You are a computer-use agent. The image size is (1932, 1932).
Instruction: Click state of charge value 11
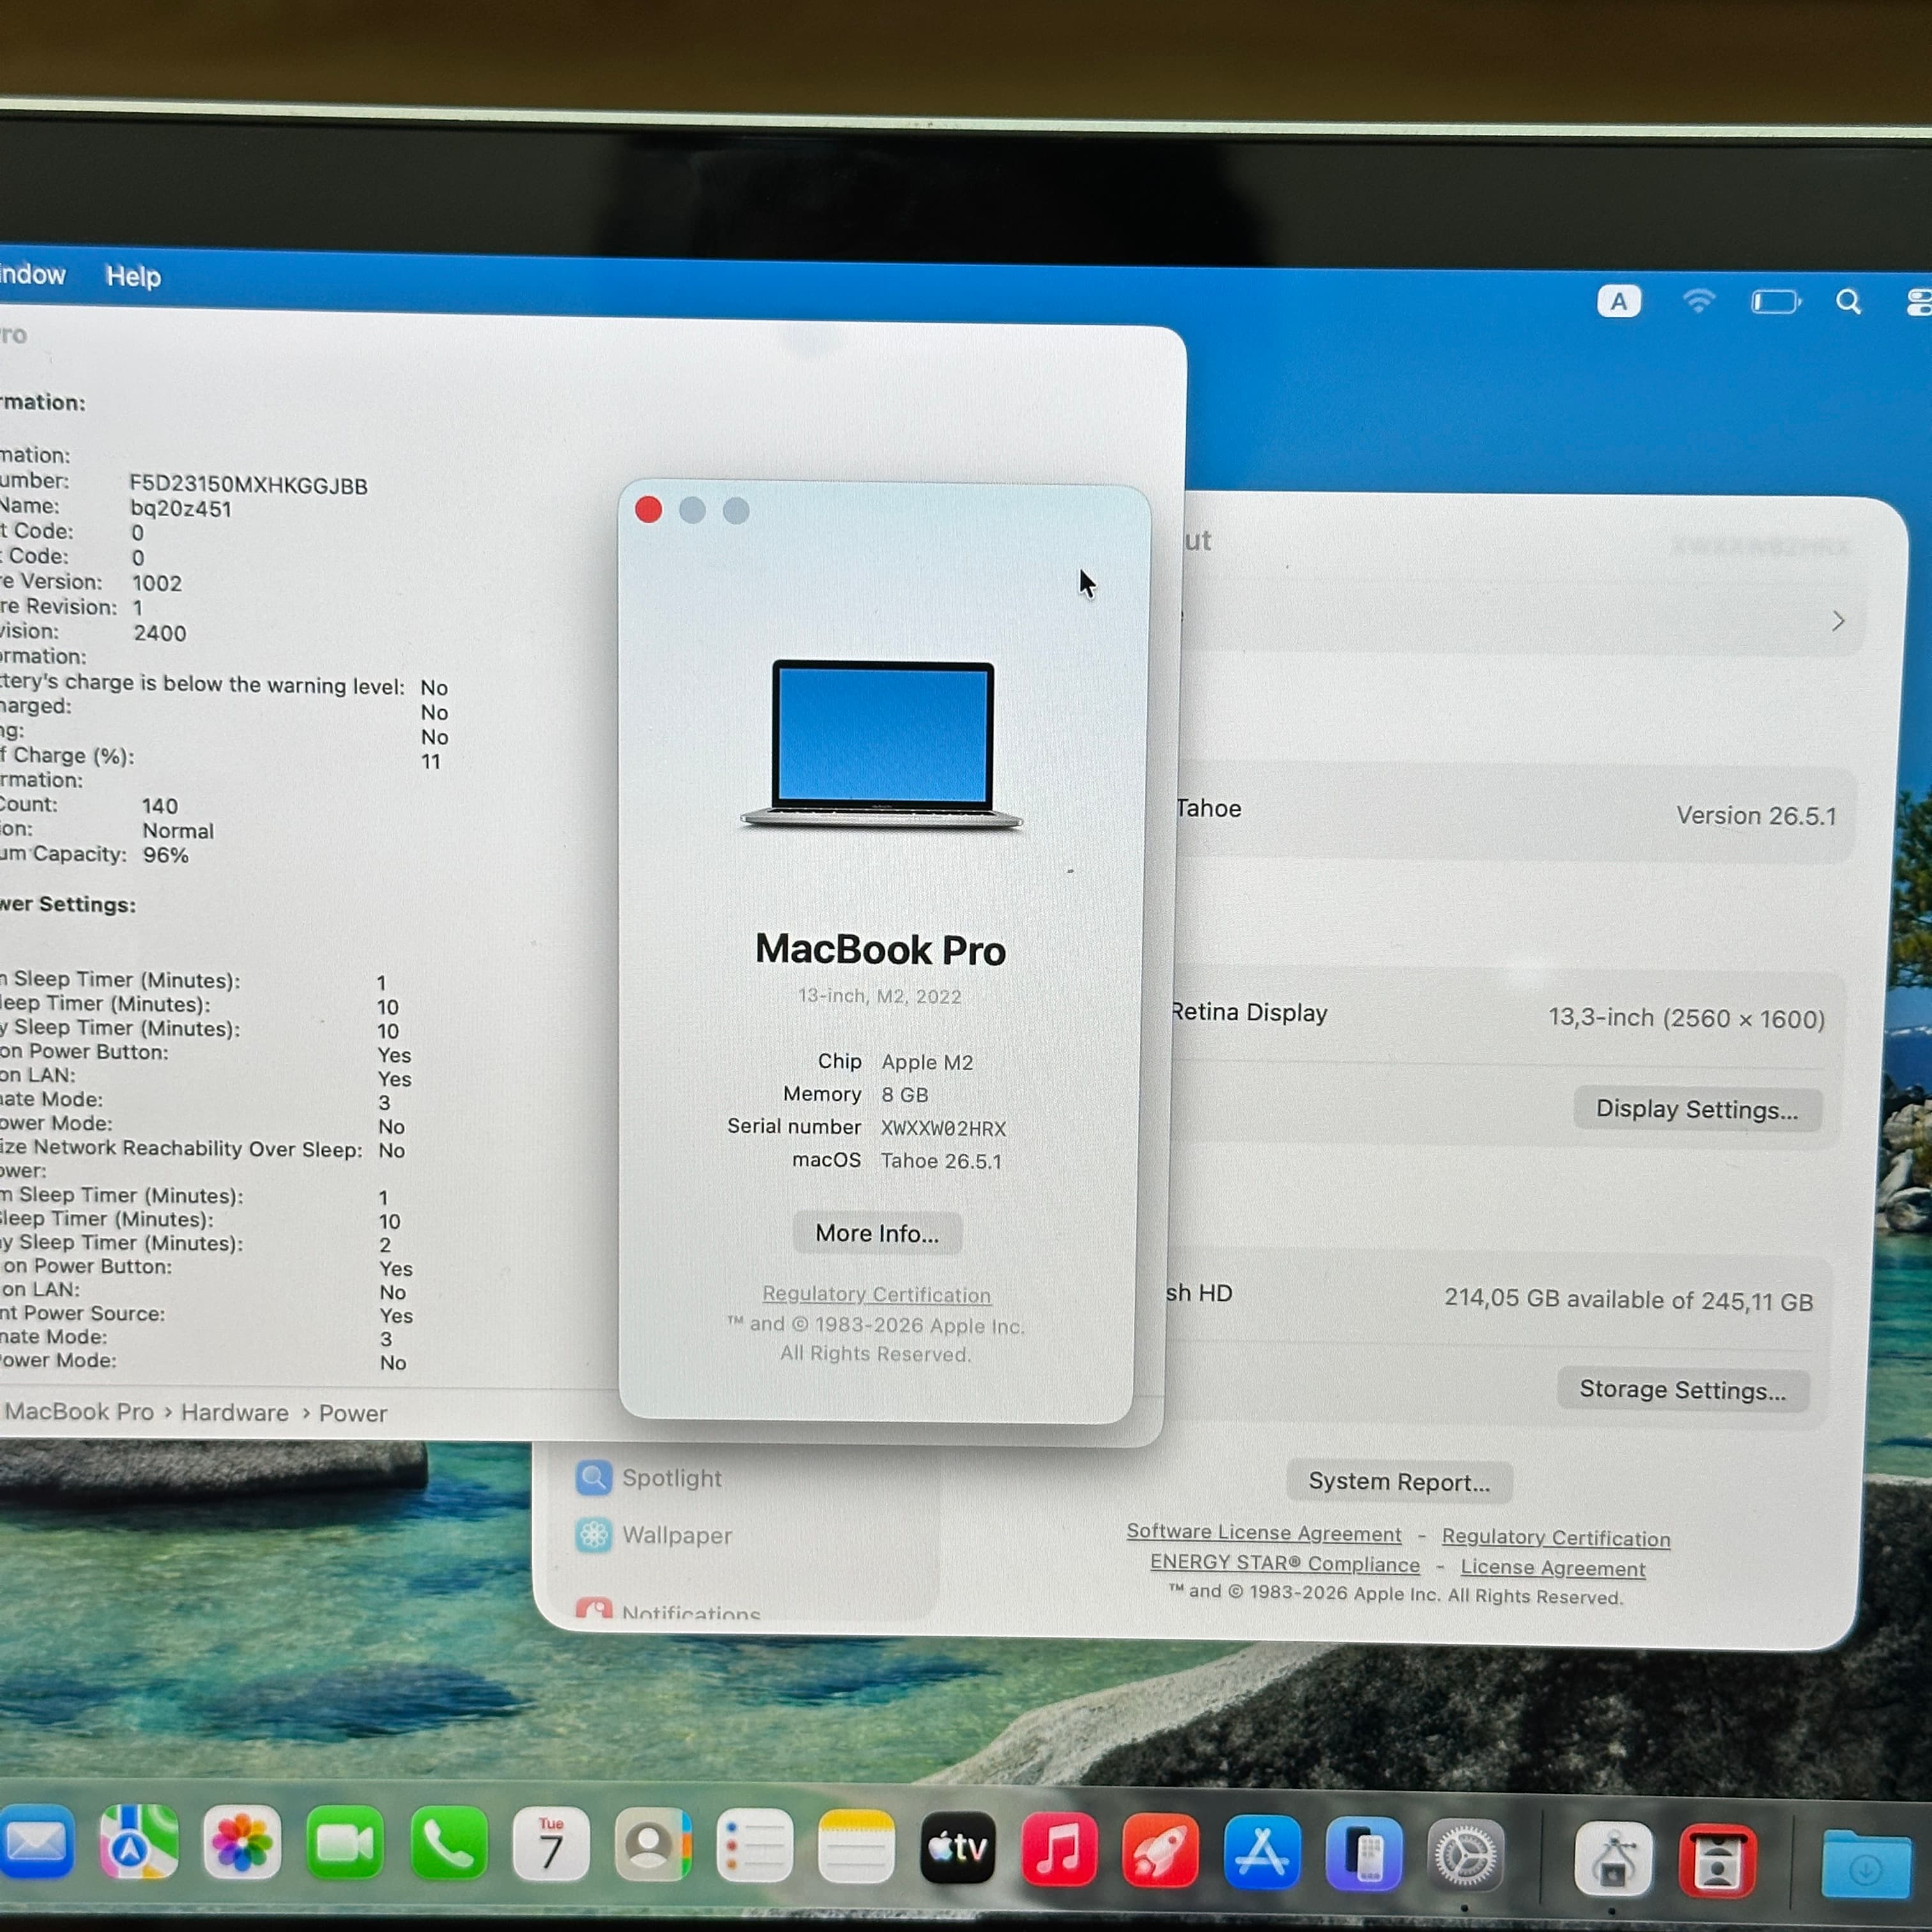point(431,762)
